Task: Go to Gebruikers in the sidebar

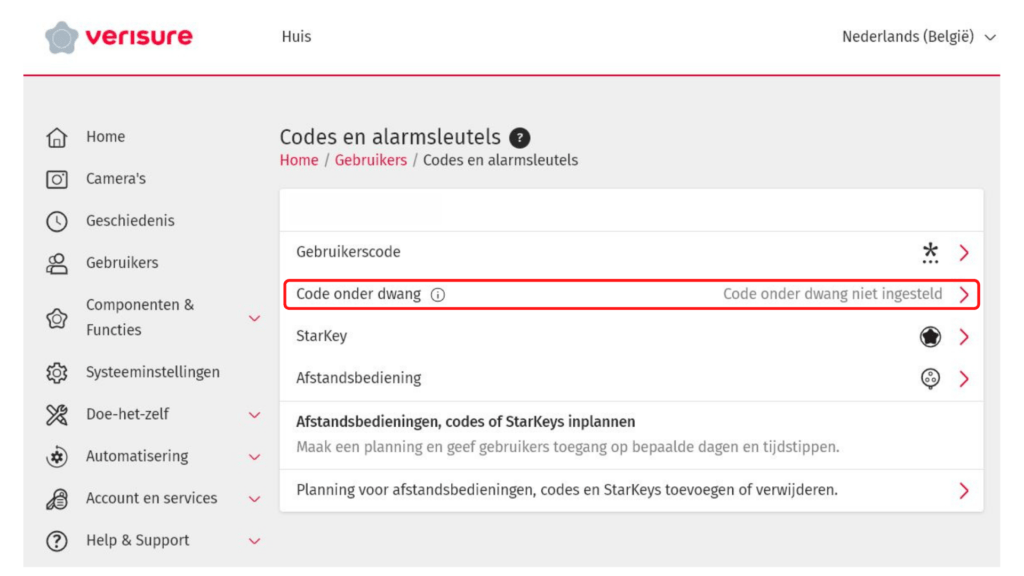Action: tap(121, 263)
